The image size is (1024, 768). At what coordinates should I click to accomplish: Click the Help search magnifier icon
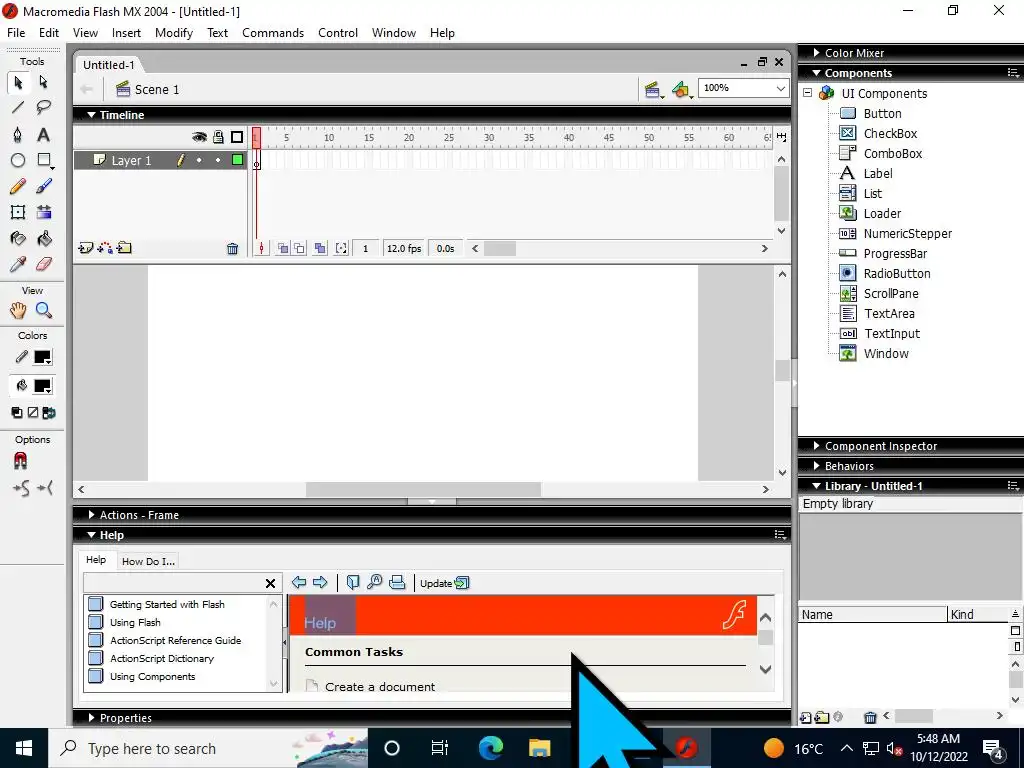coord(375,583)
